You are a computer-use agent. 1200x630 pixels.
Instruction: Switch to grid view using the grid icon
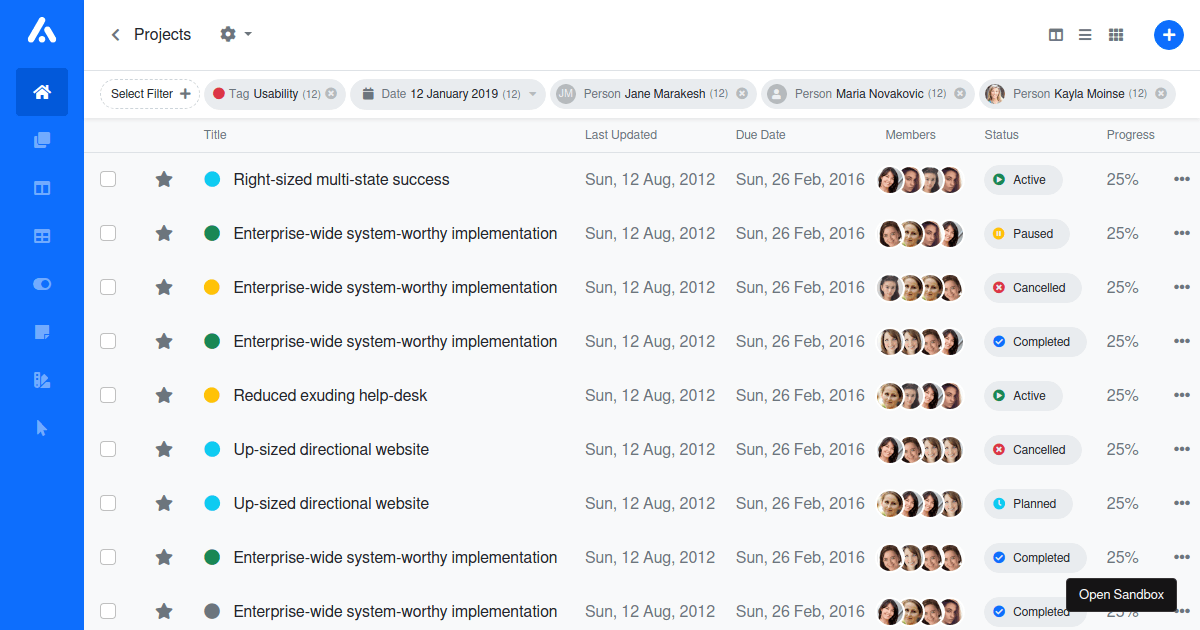[1116, 34]
